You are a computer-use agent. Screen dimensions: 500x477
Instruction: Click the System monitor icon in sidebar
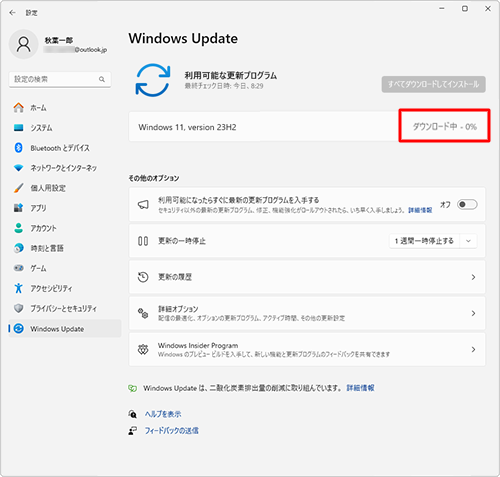pos(19,128)
